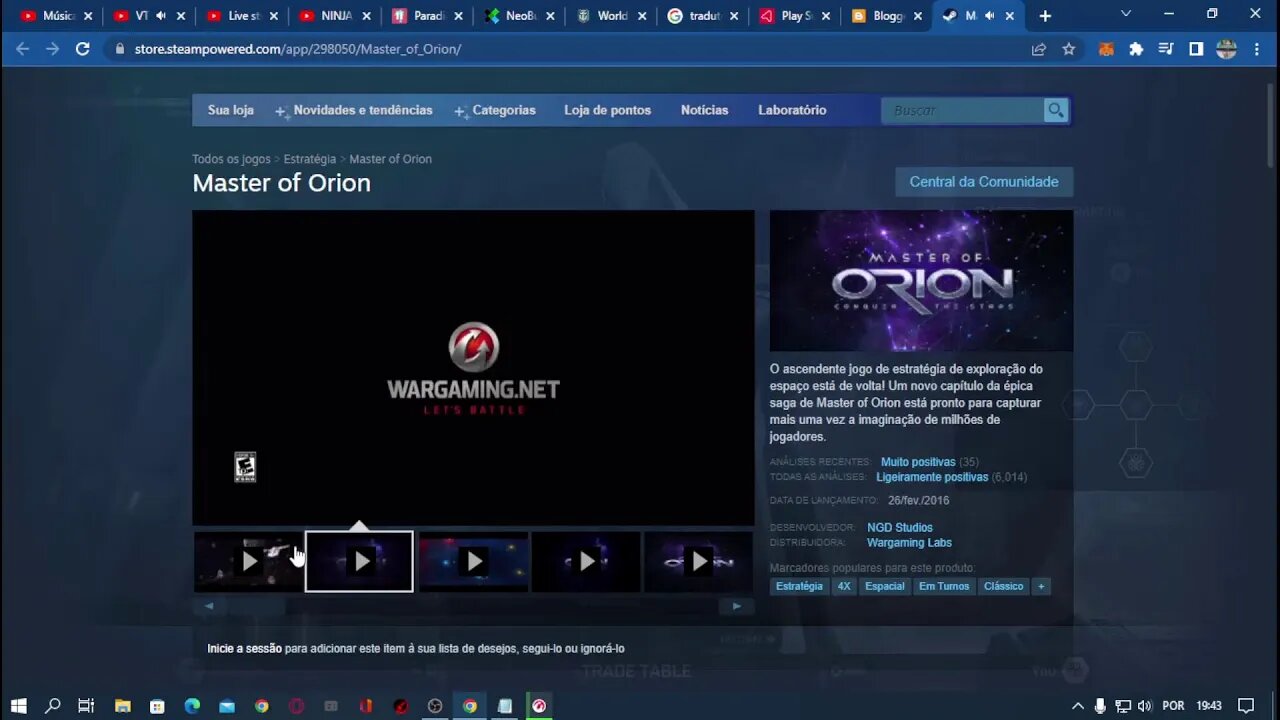Click the Inicie a sessão link
1280x720 pixels.
coord(244,649)
